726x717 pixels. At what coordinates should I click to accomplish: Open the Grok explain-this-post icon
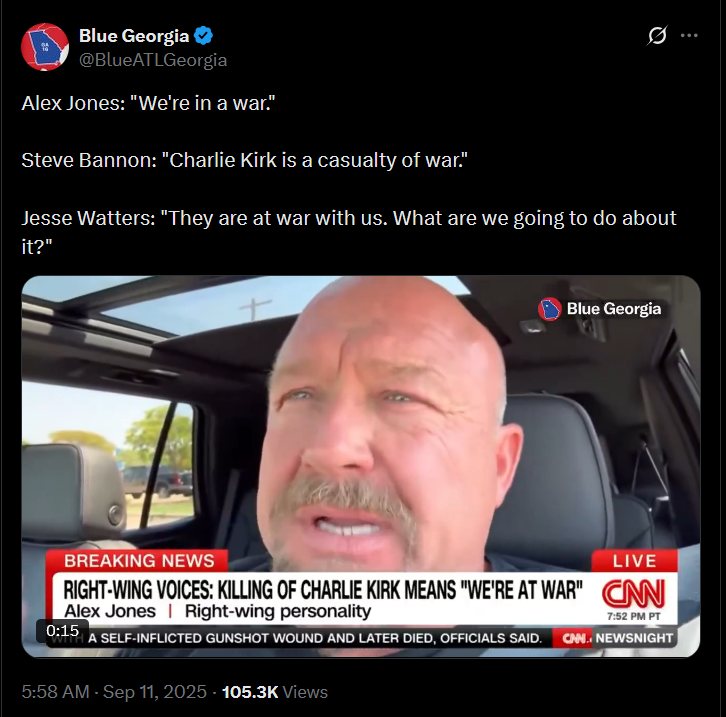click(657, 36)
